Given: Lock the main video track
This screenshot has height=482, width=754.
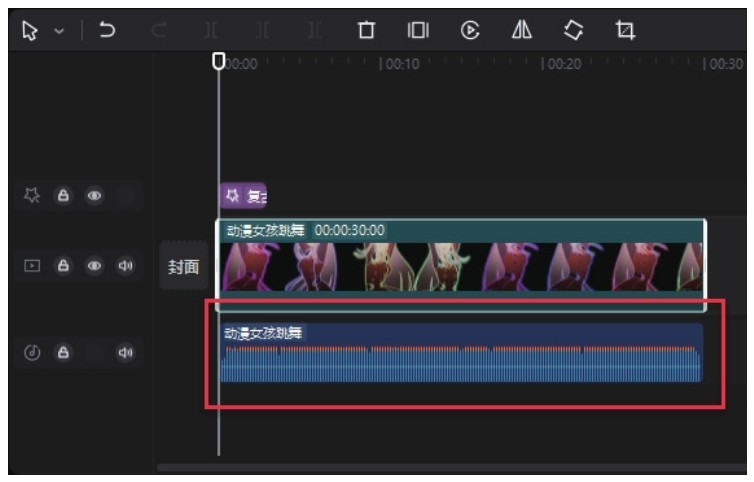Looking at the screenshot, I should click(x=63, y=266).
